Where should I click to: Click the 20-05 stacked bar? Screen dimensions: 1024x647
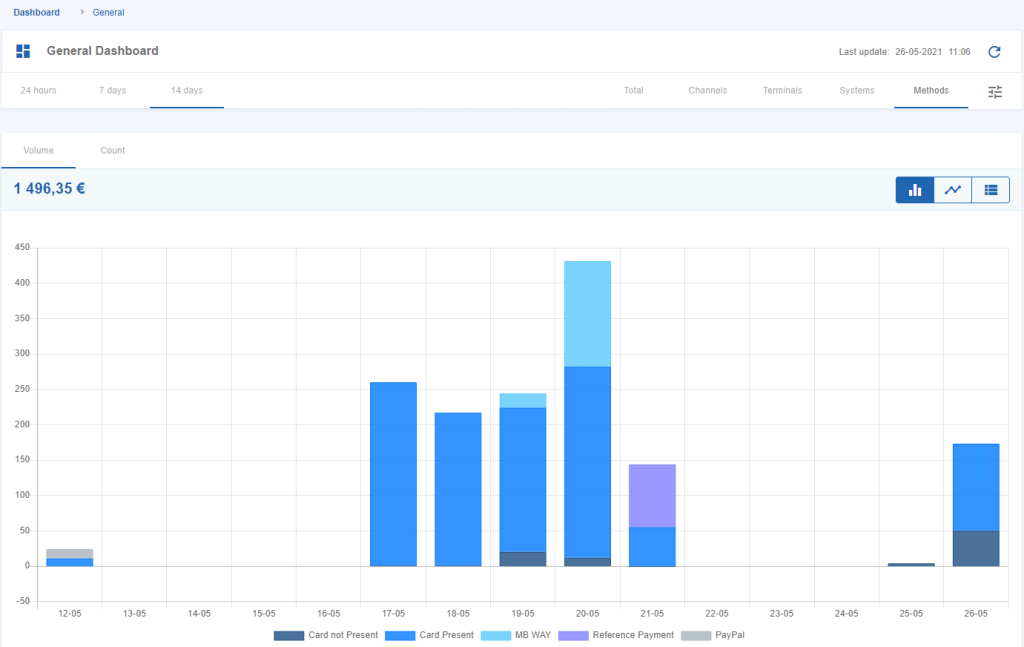[x=587, y=413]
